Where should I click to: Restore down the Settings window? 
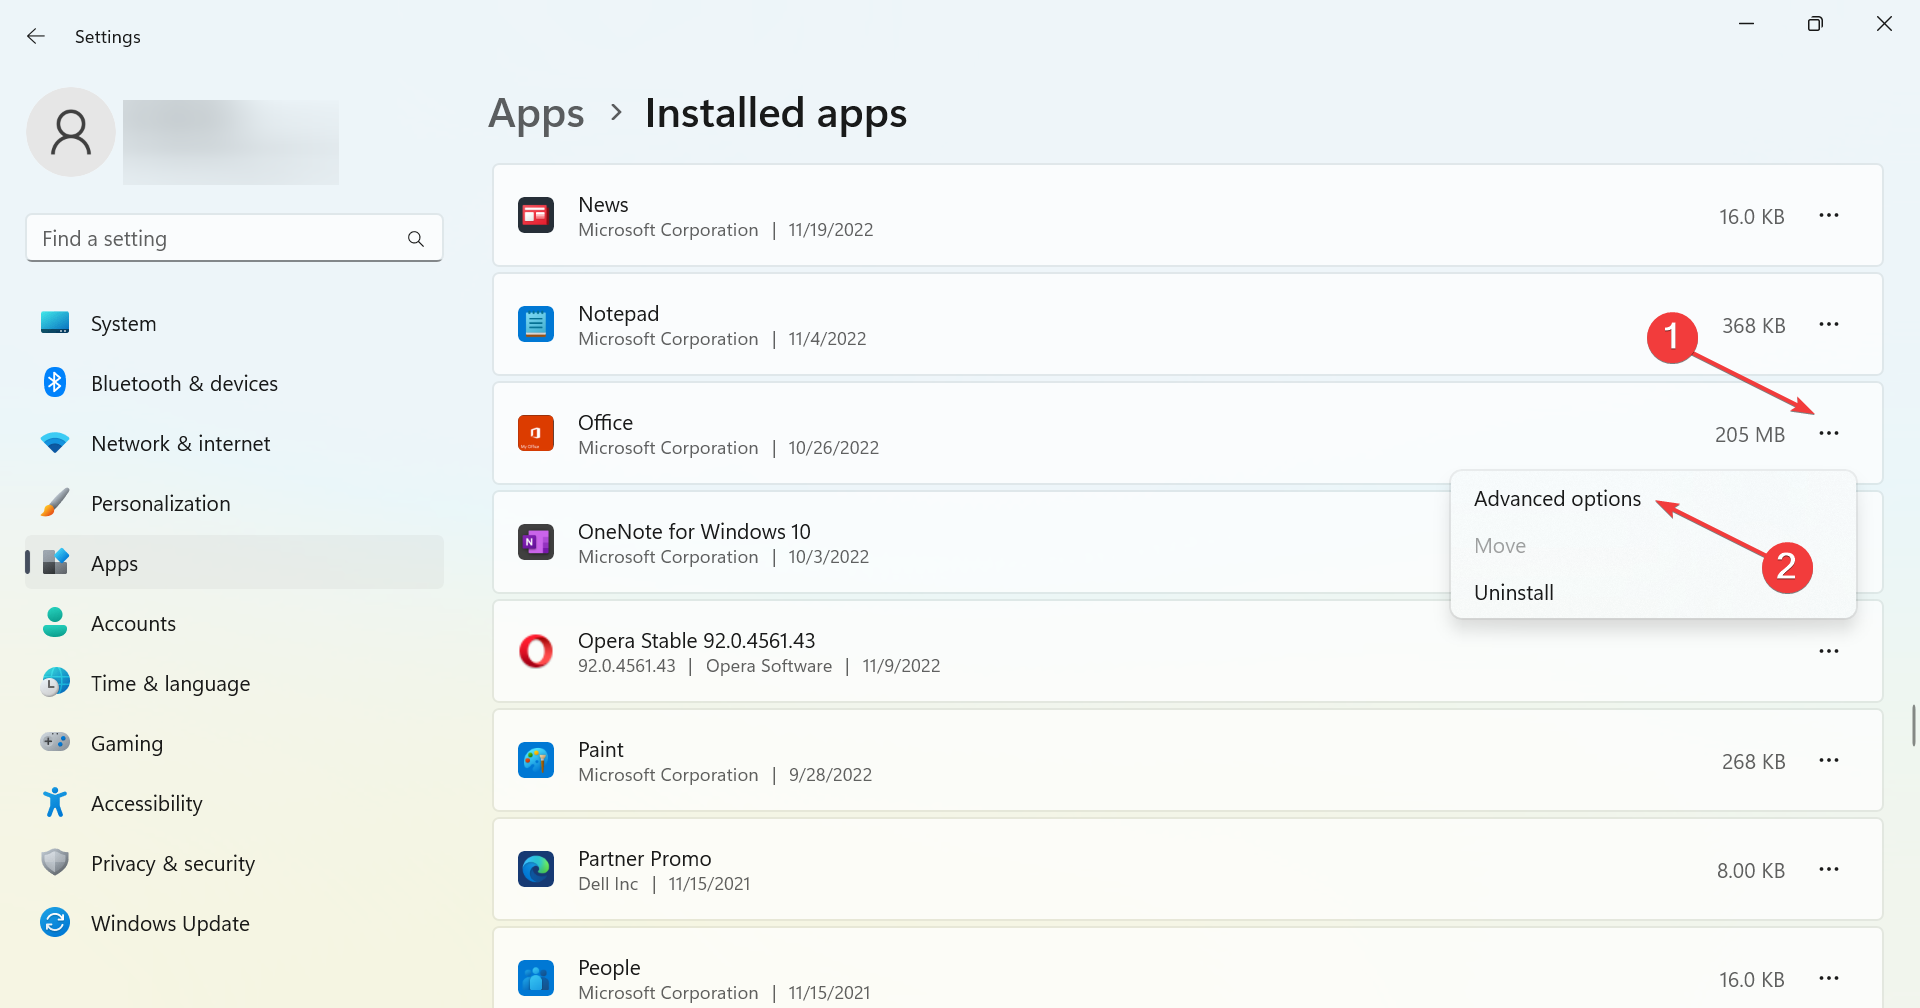pos(1815,23)
